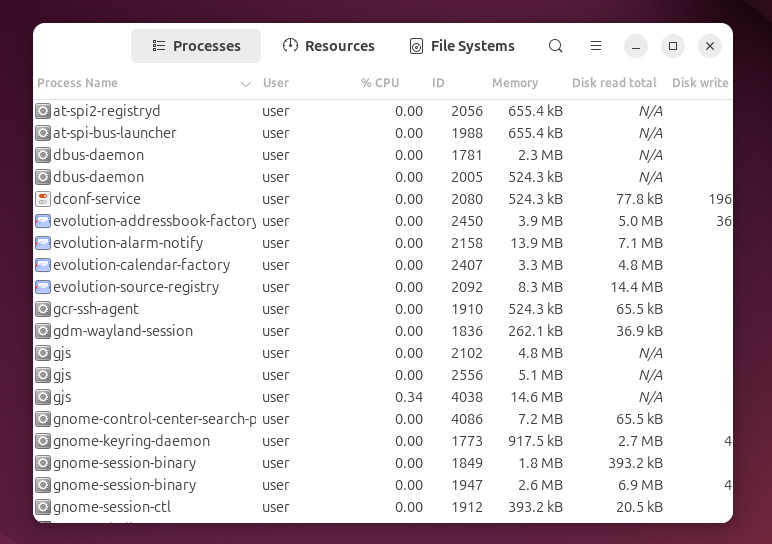Click the icon of gjs ID 2556
The height and width of the screenshot is (544, 772).
(43, 375)
